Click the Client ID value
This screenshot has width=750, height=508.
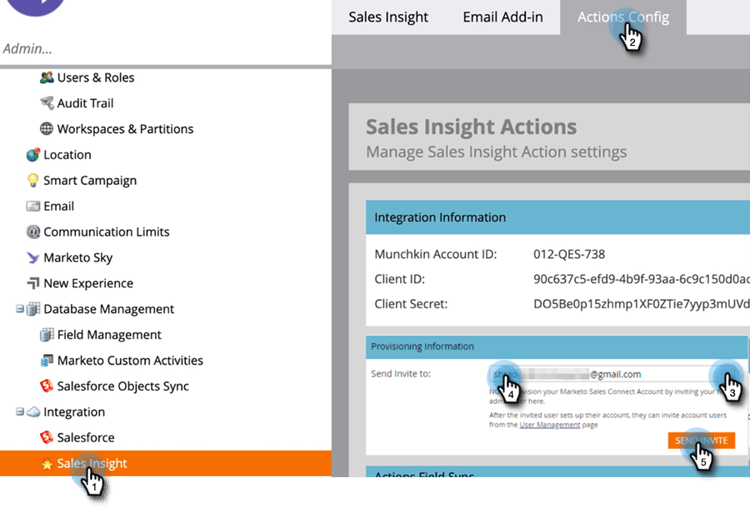641,279
